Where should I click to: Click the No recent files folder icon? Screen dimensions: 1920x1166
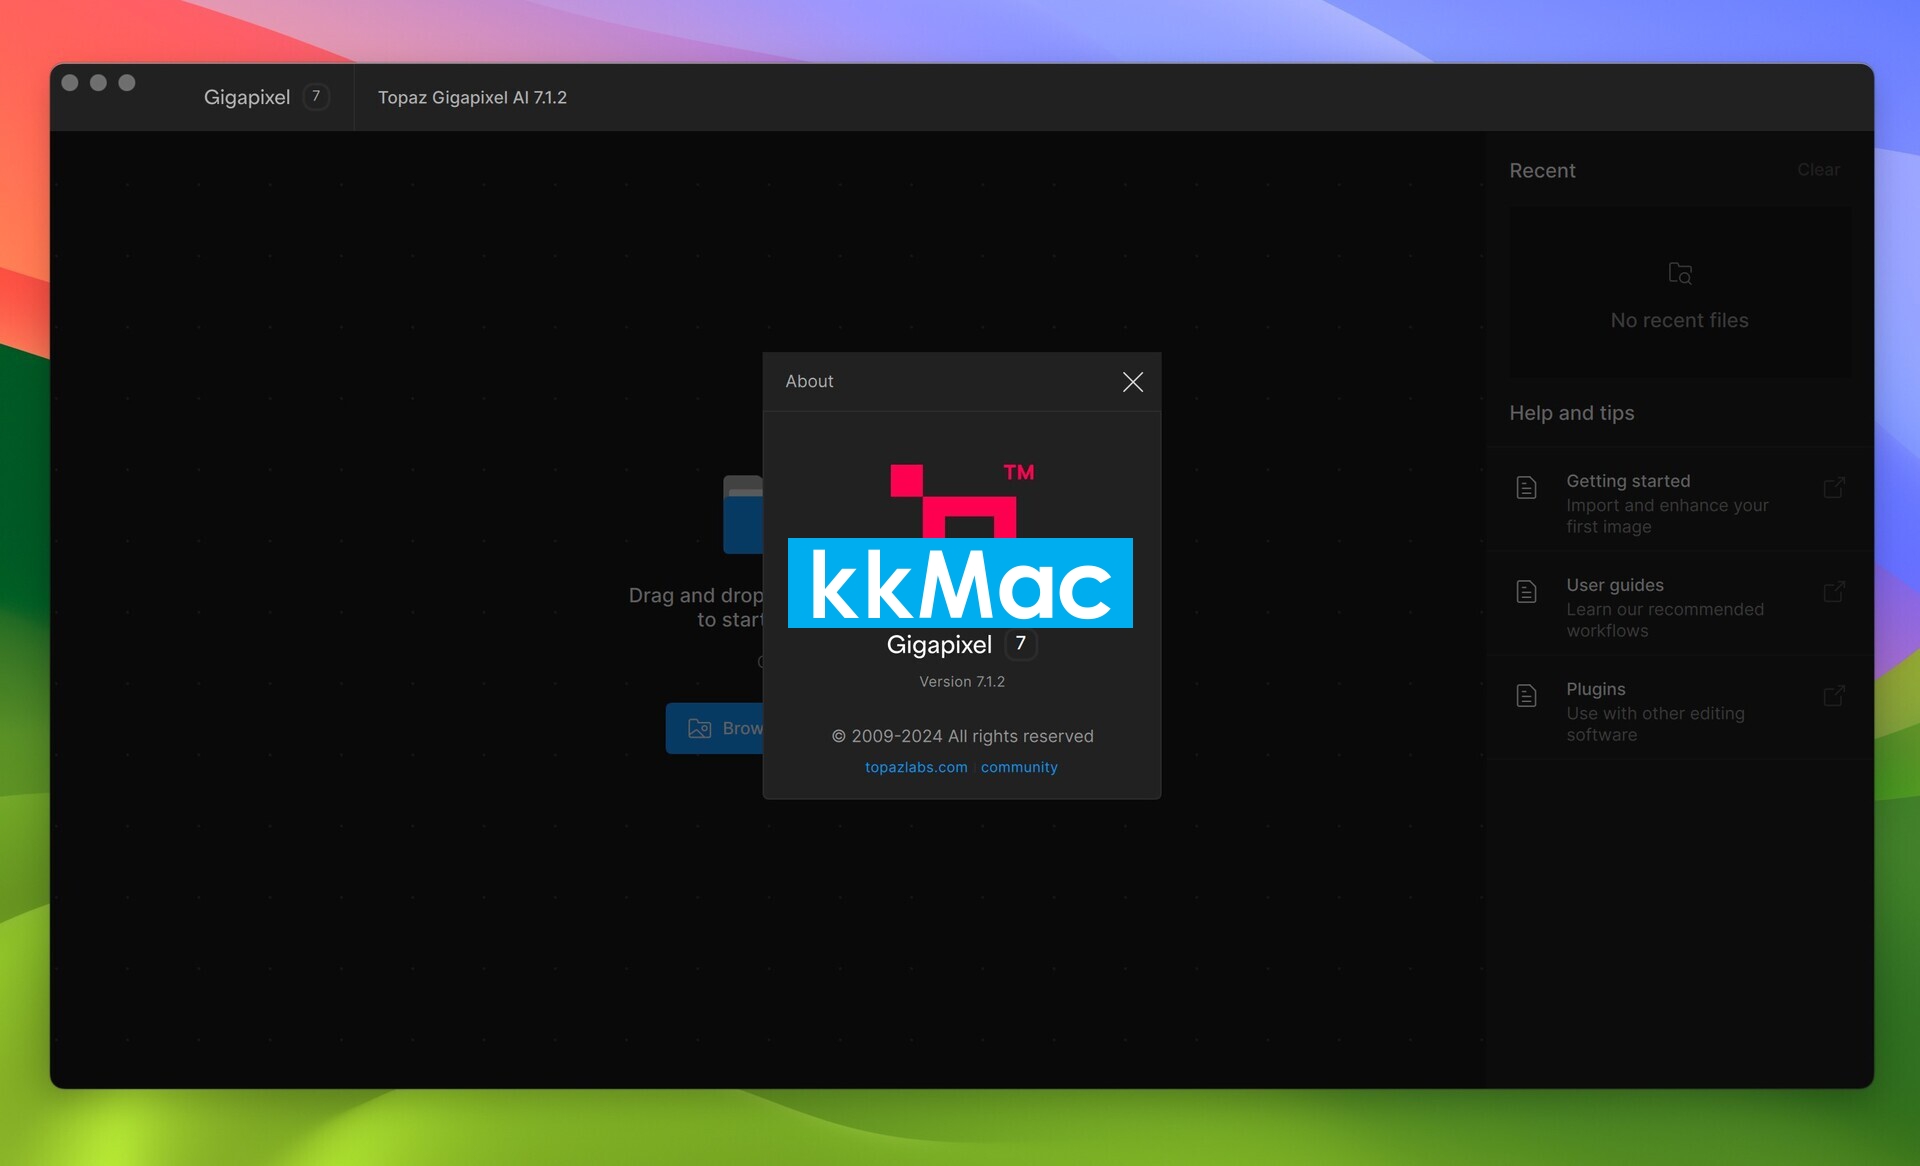1680,273
